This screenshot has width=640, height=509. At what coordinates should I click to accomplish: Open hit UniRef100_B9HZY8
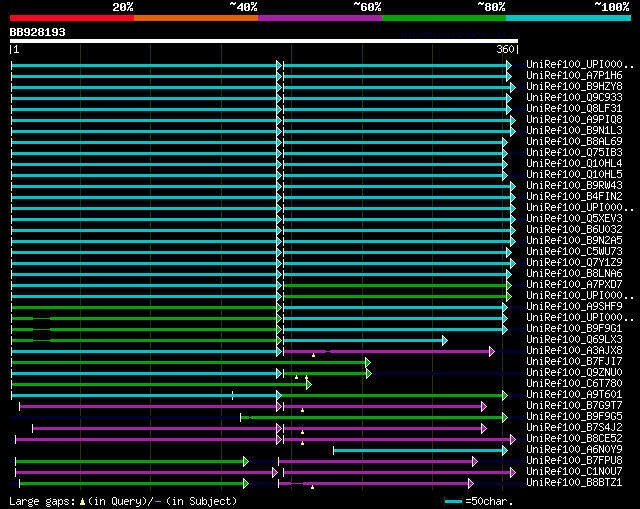pos(574,87)
